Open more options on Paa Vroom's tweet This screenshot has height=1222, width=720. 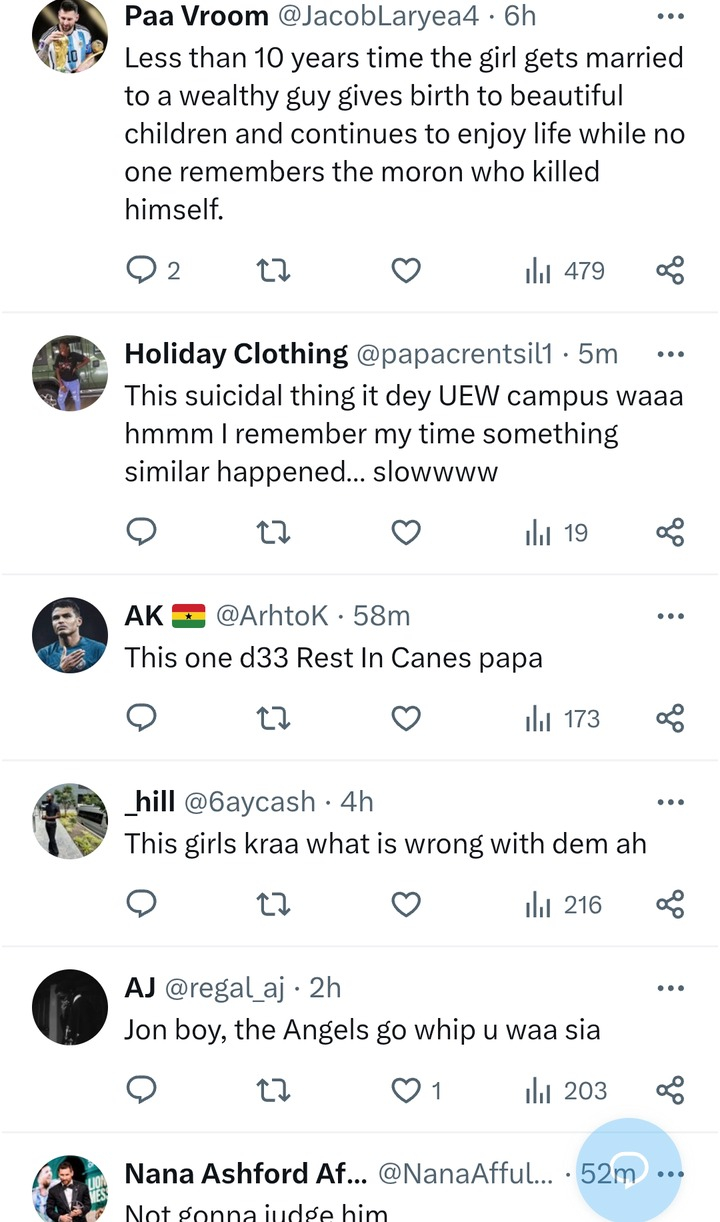point(670,17)
